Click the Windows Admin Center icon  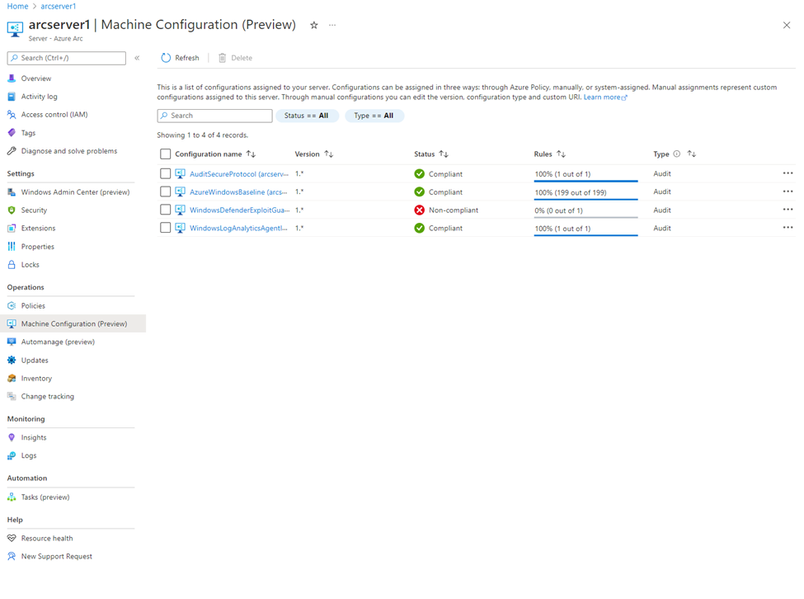(11, 192)
